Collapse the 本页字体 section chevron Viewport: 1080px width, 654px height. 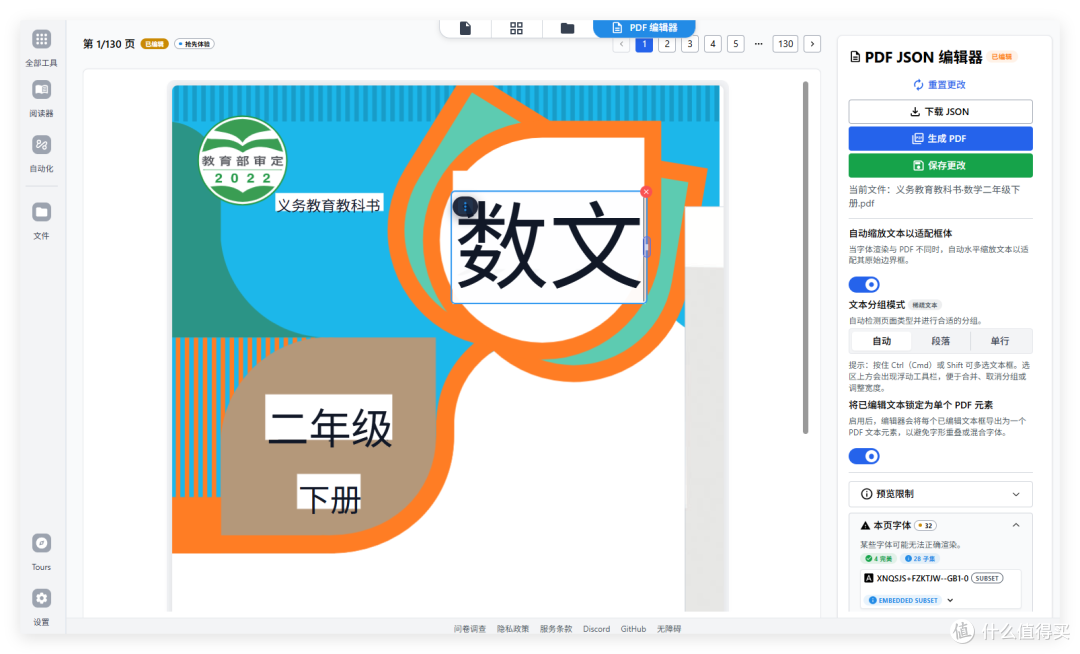point(1016,525)
